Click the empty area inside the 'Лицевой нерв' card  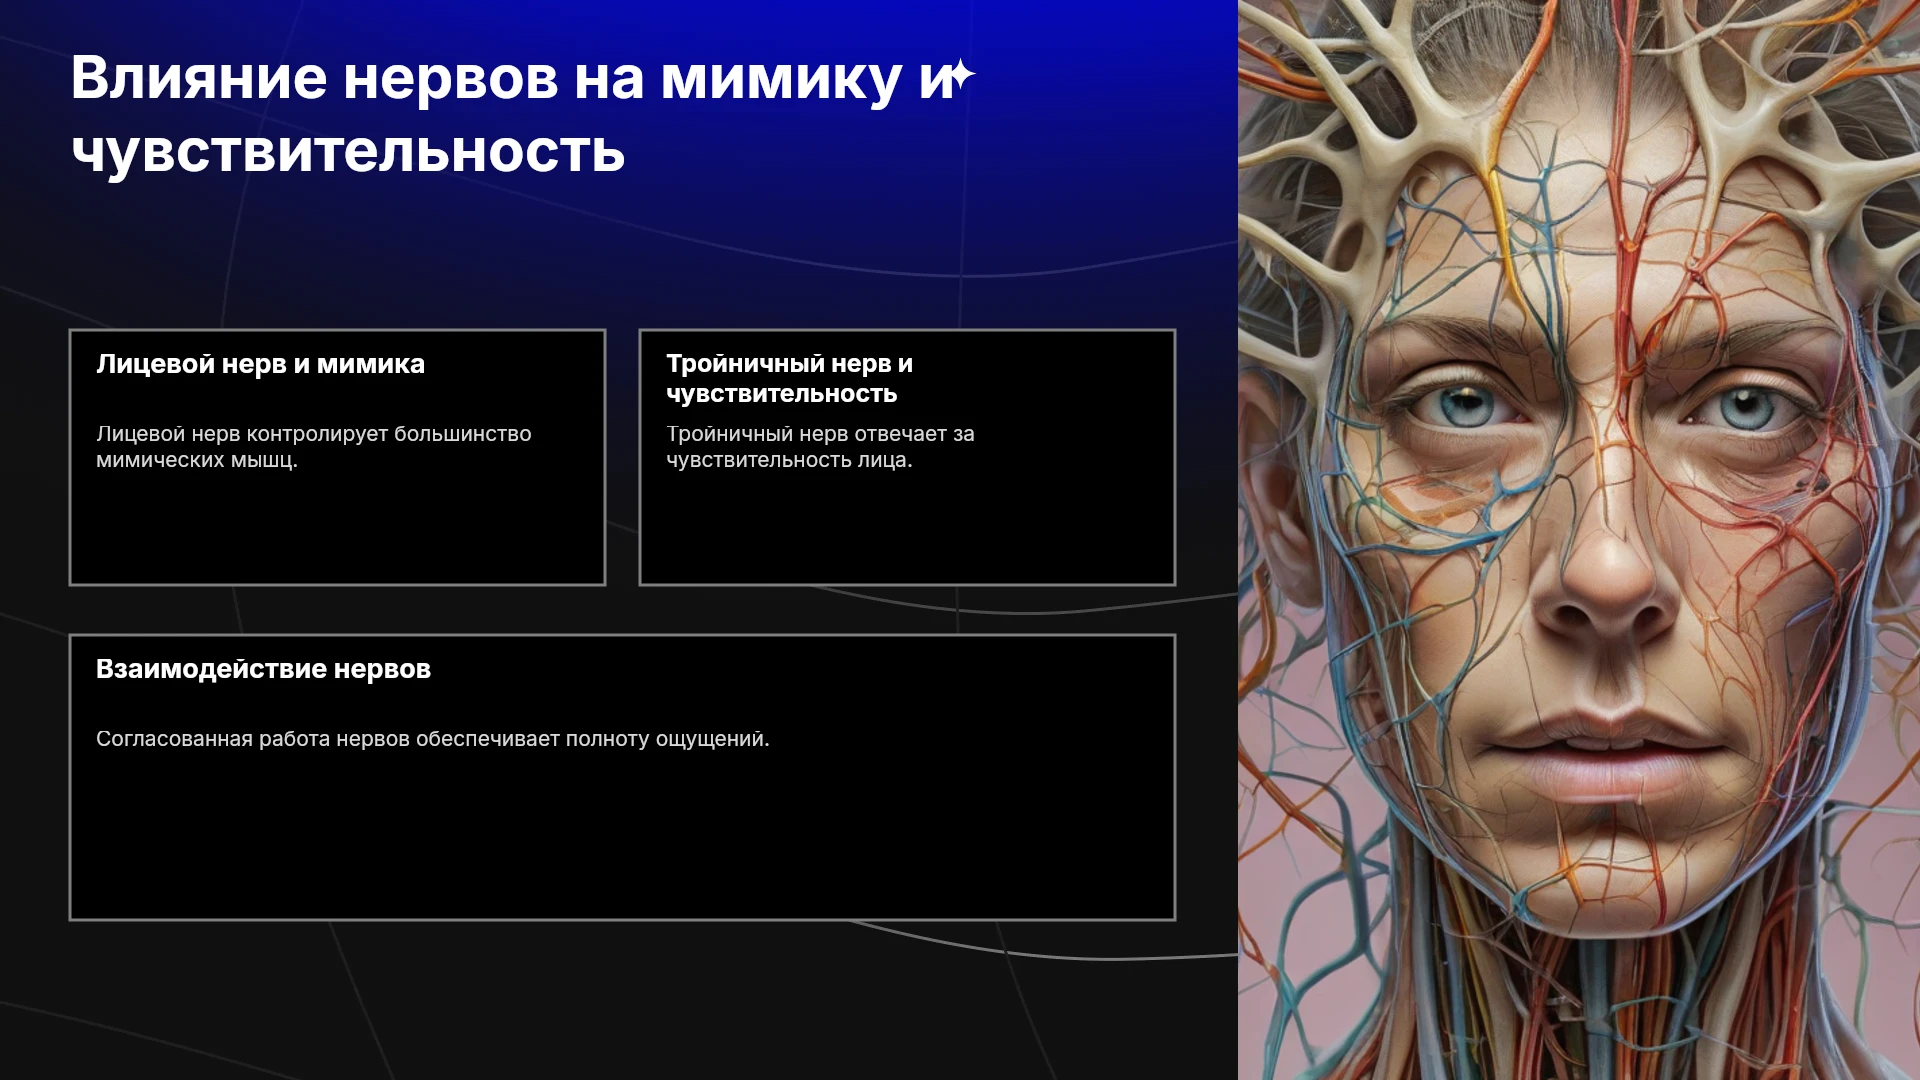point(337,530)
